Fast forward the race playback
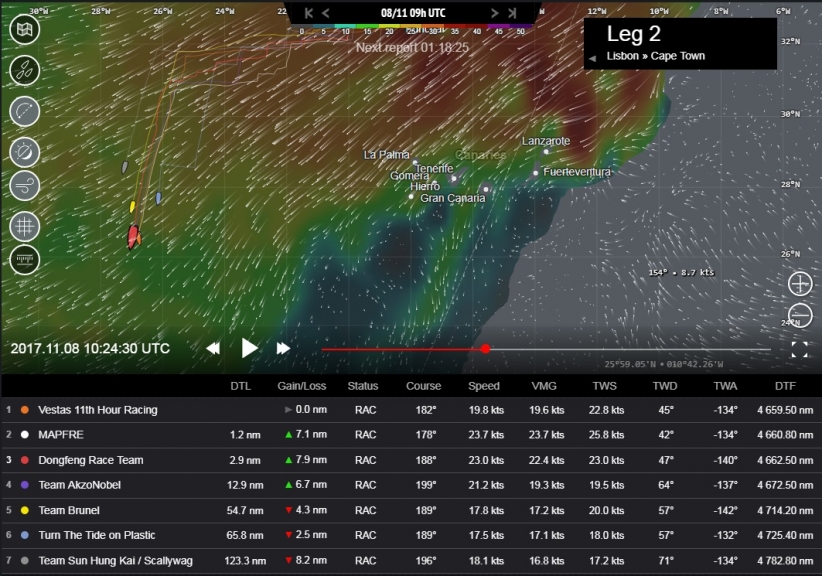The image size is (822, 576). tap(283, 349)
